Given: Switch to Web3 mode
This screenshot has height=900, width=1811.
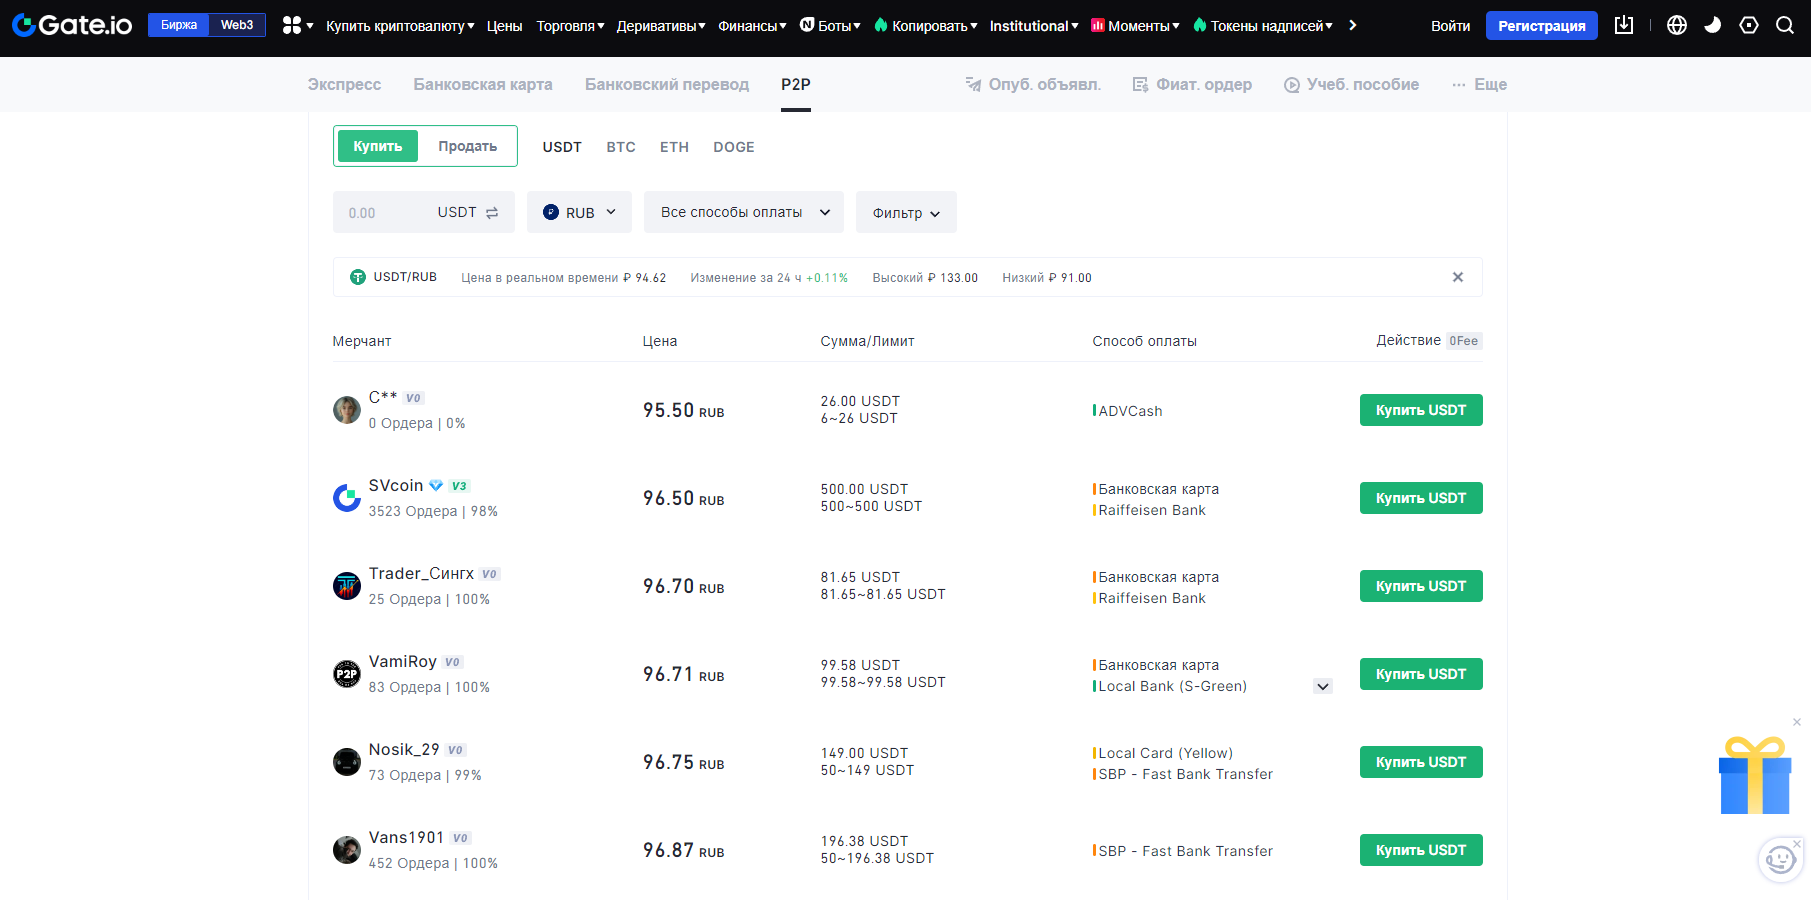Looking at the screenshot, I should pos(237,25).
